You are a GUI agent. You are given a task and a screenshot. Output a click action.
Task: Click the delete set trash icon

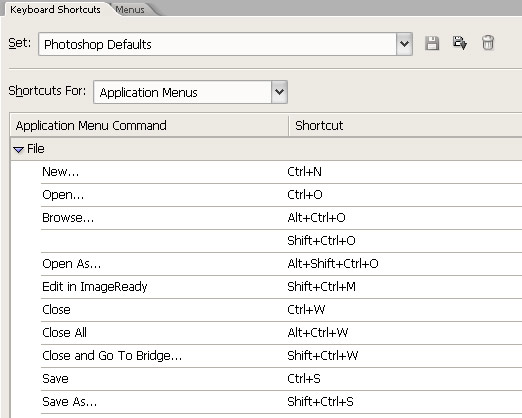pyautogui.click(x=488, y=43)
